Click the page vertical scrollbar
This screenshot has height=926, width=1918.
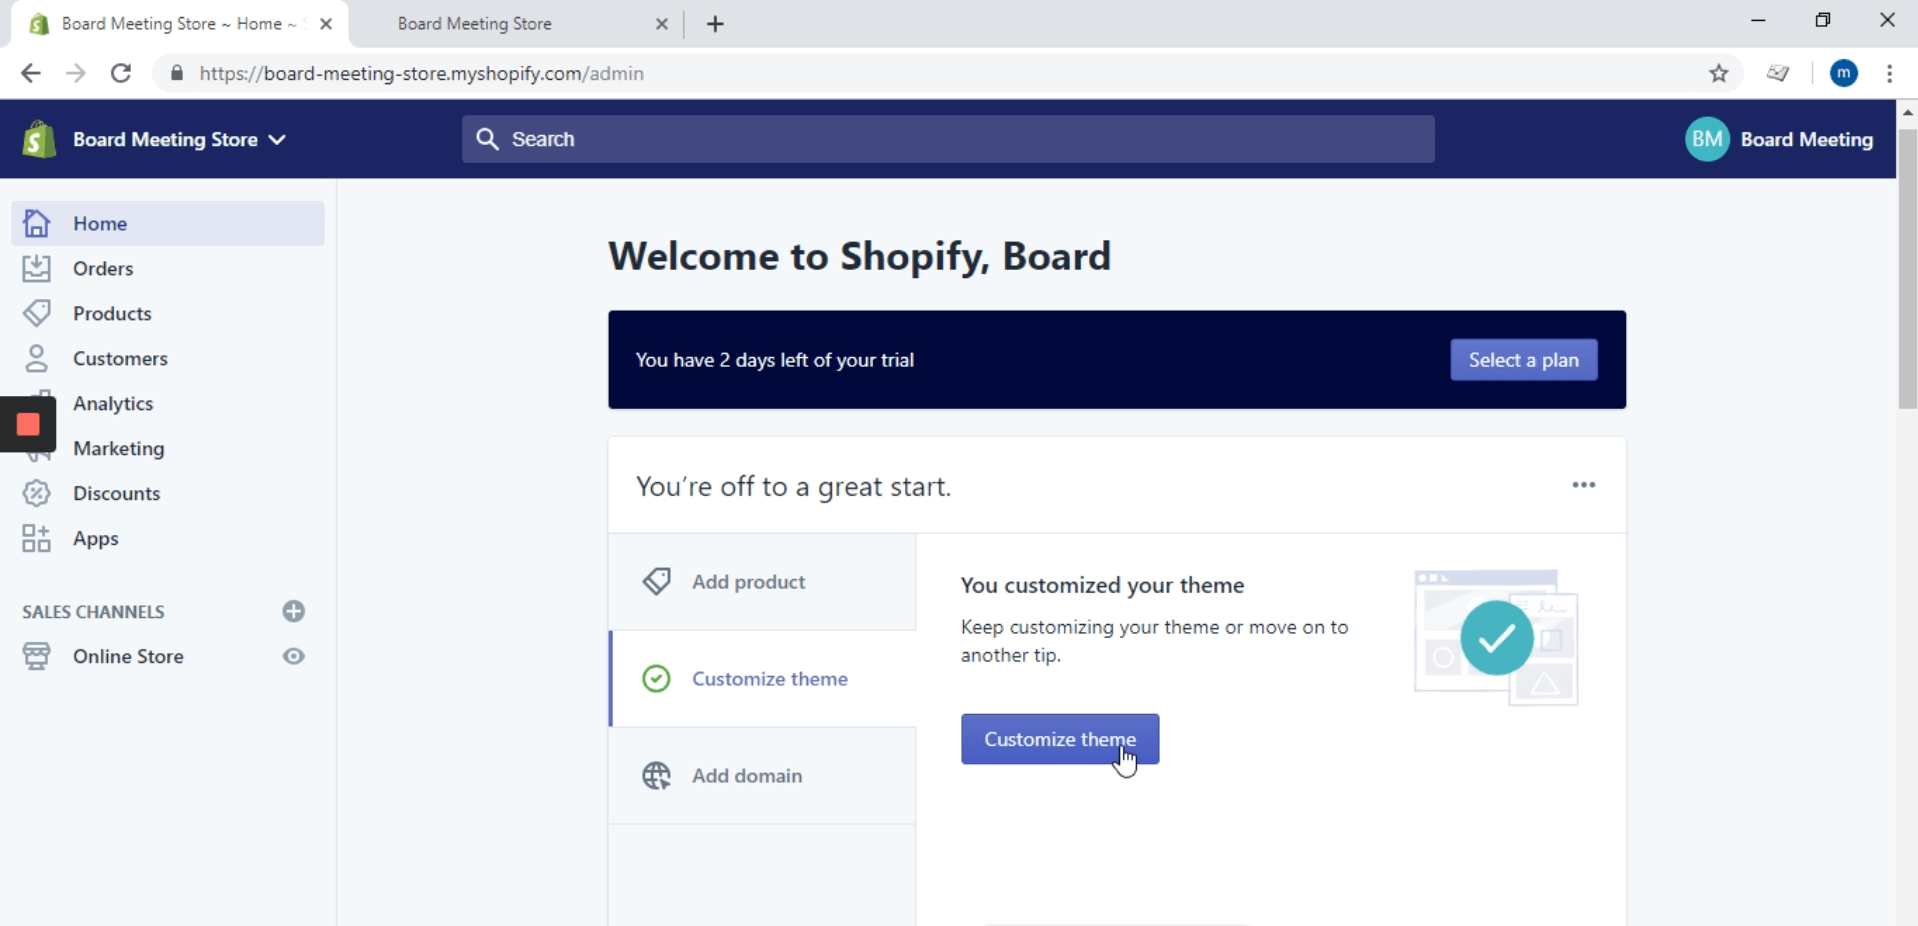1907,270
